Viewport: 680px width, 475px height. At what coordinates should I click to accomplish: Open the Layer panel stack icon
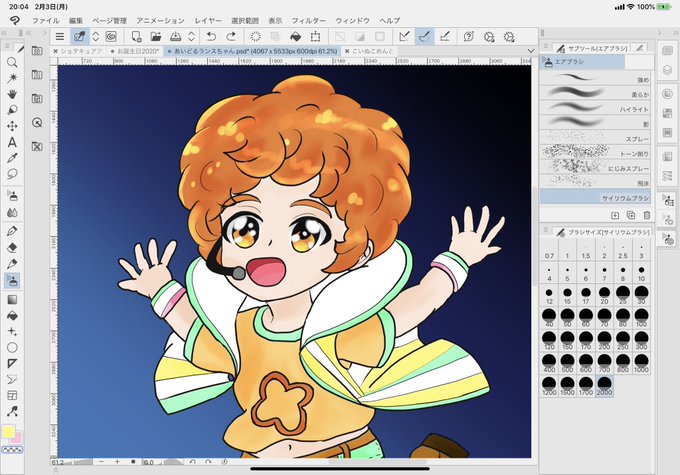(668, 70)
